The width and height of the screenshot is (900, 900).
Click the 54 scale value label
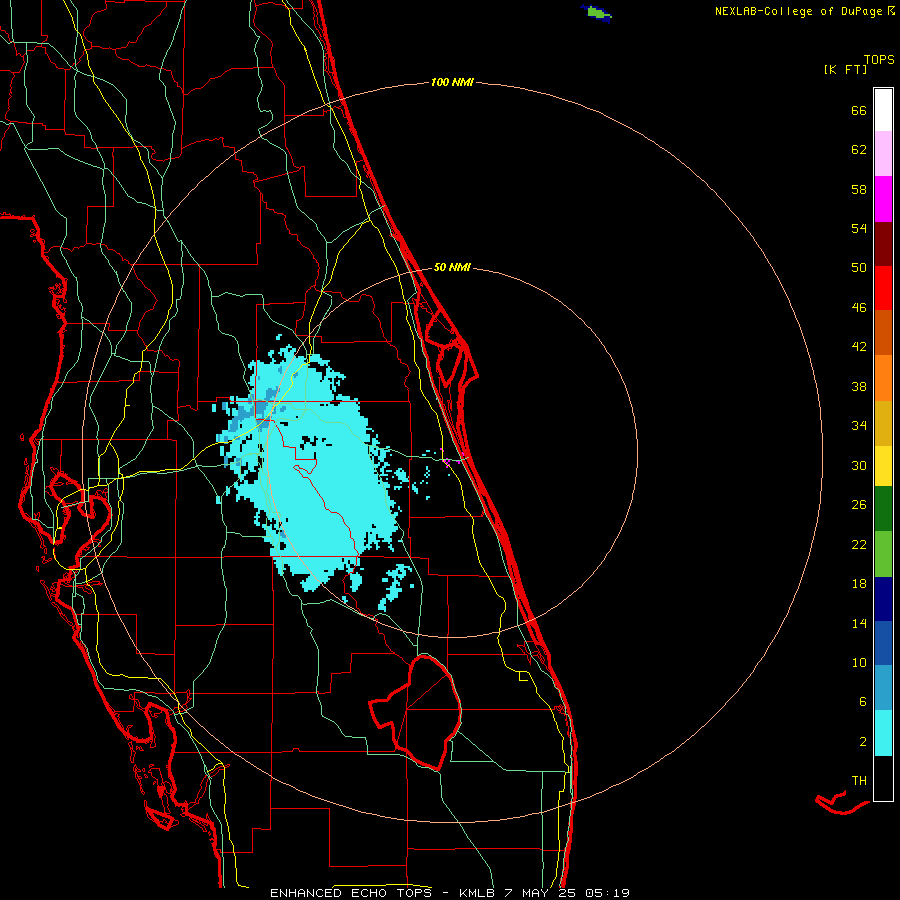(x=859, y=228)
